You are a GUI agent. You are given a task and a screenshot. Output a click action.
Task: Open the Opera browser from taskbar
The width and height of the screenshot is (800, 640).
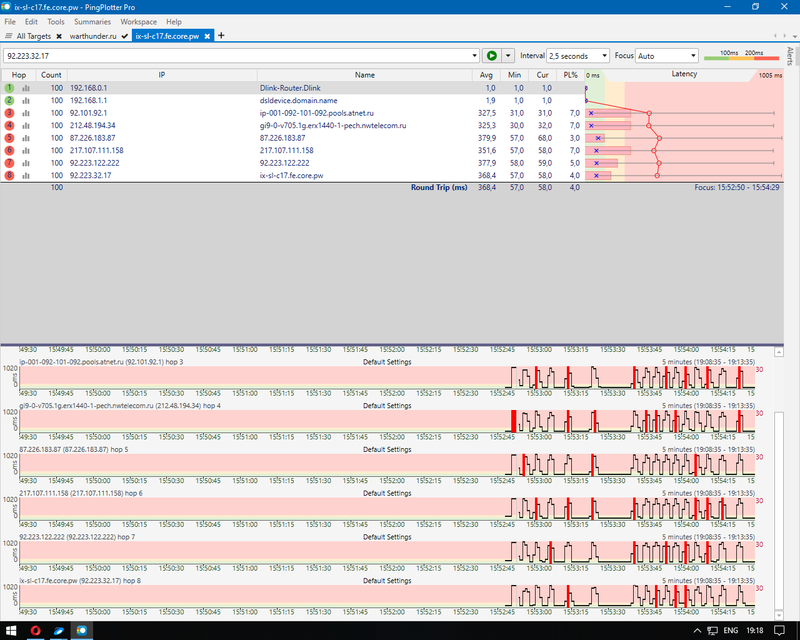coord(35,630)
